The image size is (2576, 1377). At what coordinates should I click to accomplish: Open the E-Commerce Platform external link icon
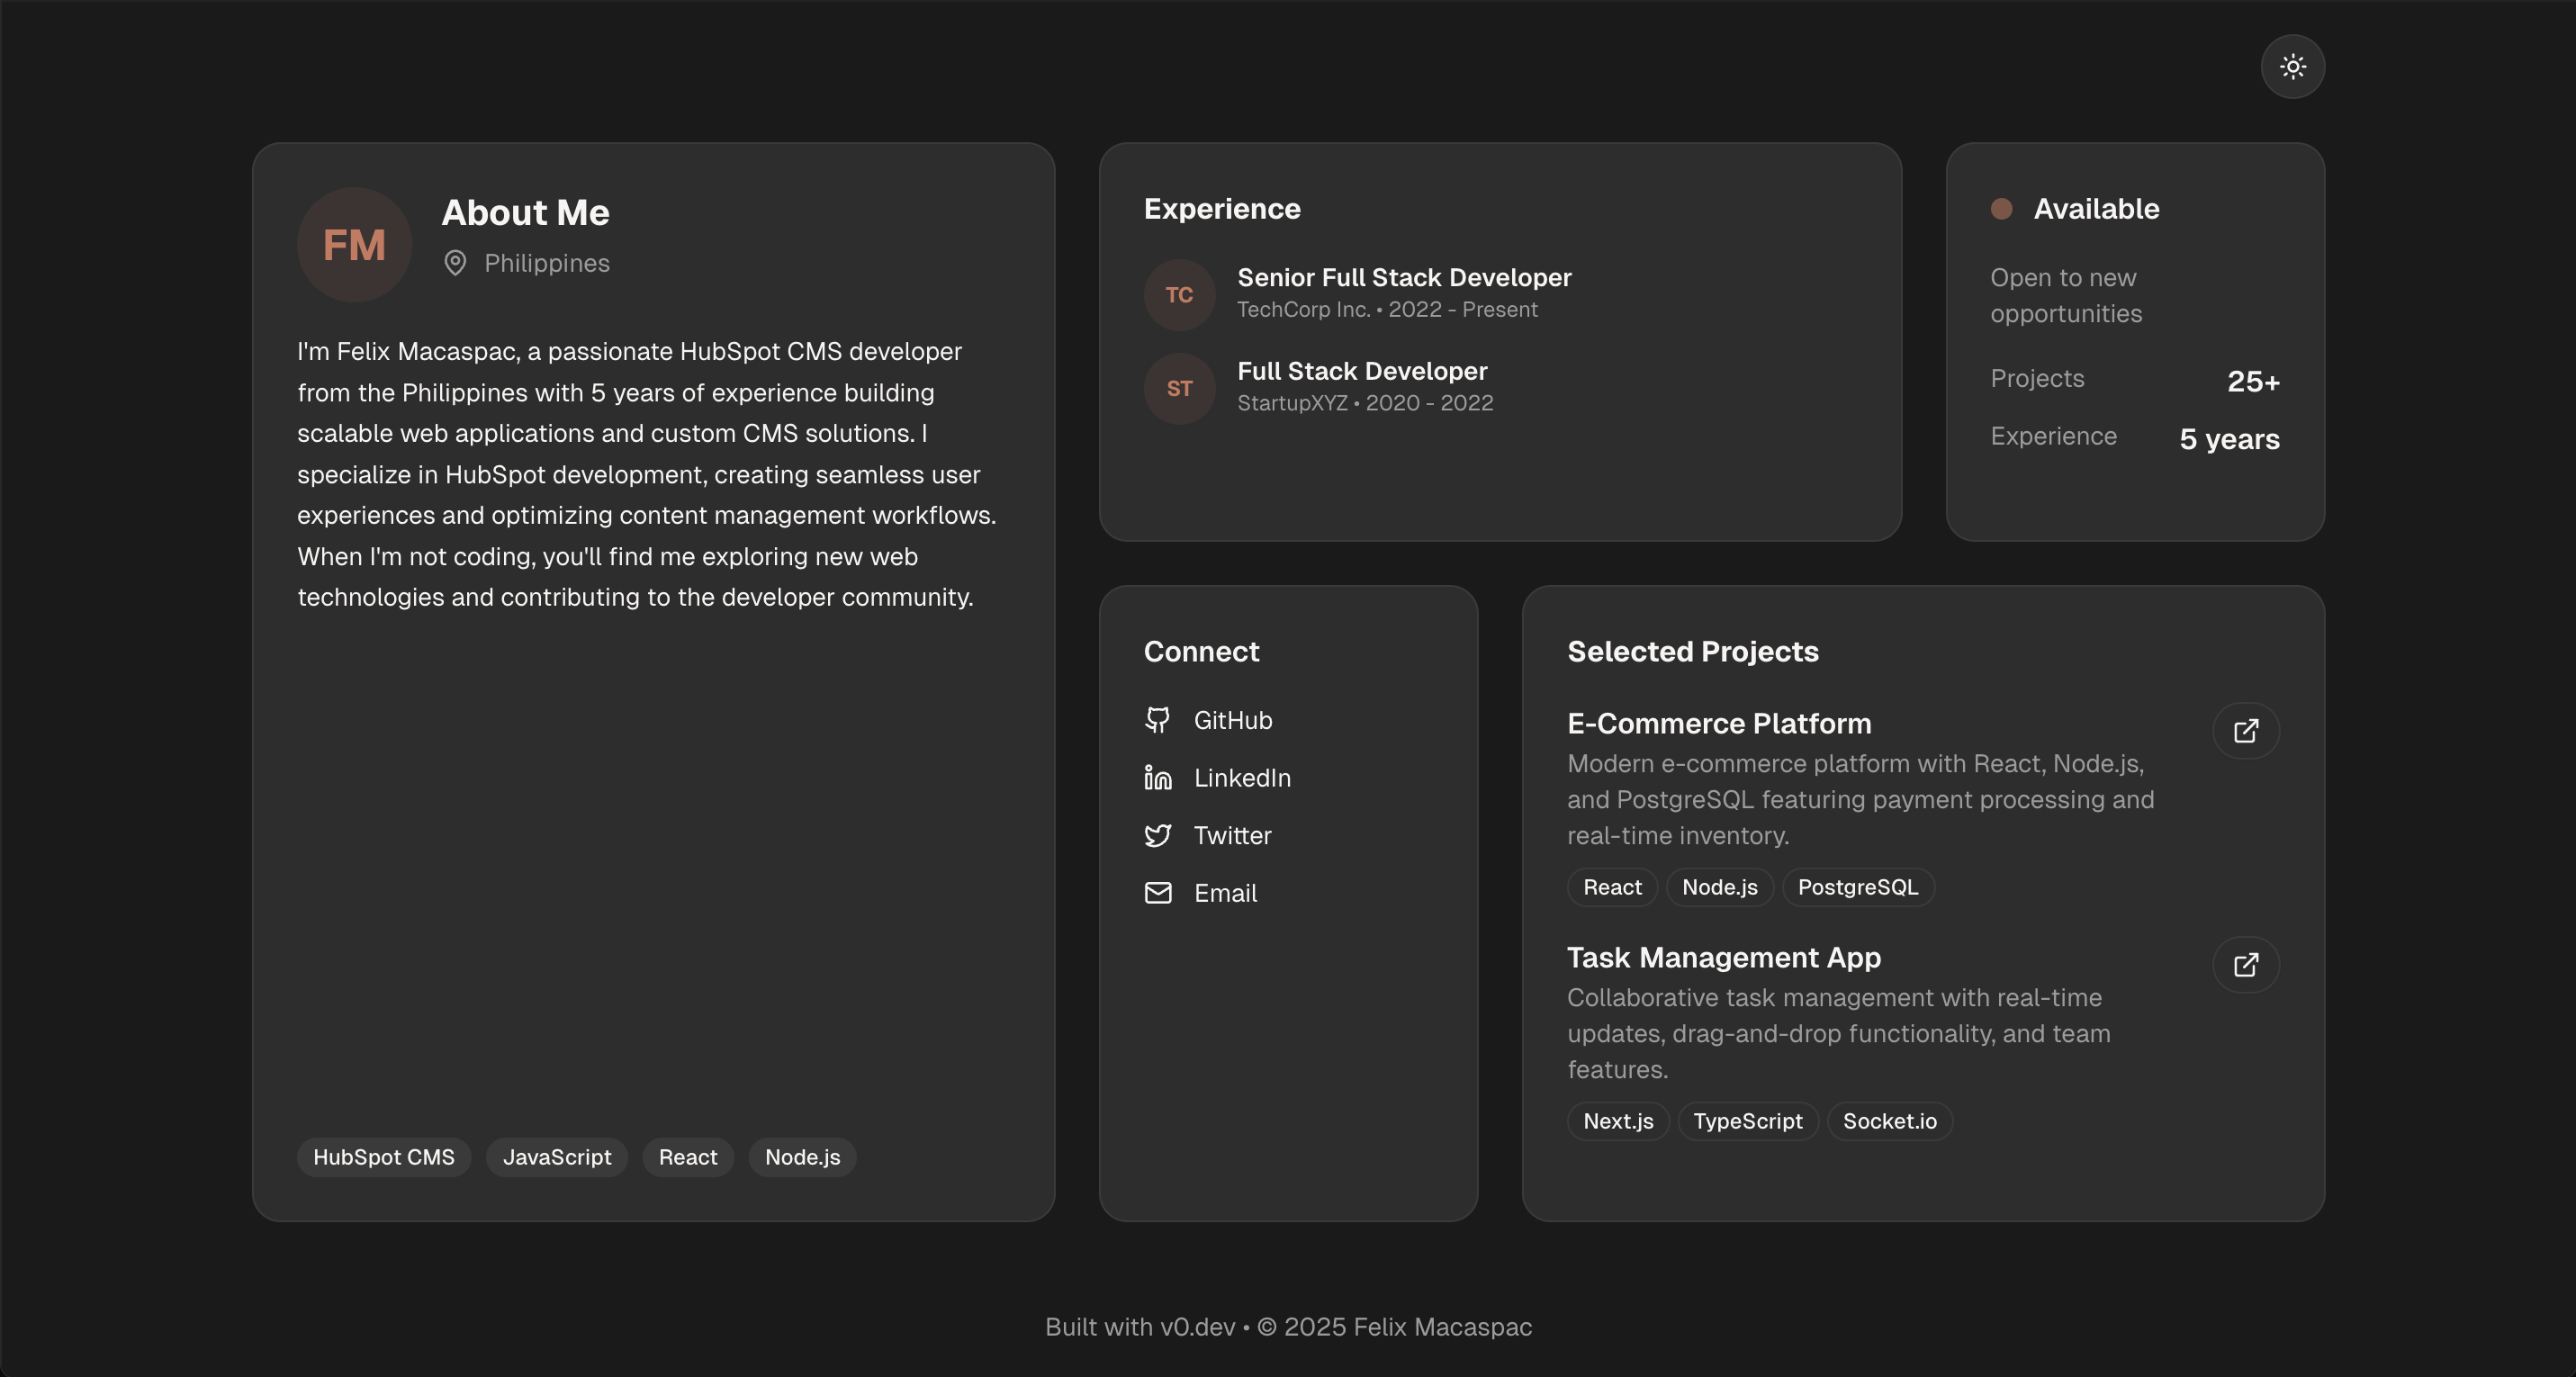coord(2246,731)
